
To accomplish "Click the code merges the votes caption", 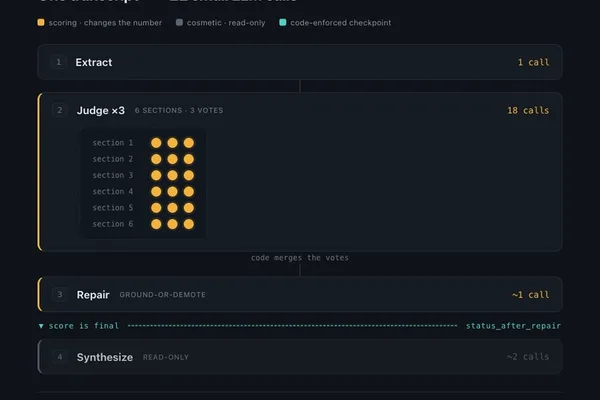I will click(x=300, y=258).
